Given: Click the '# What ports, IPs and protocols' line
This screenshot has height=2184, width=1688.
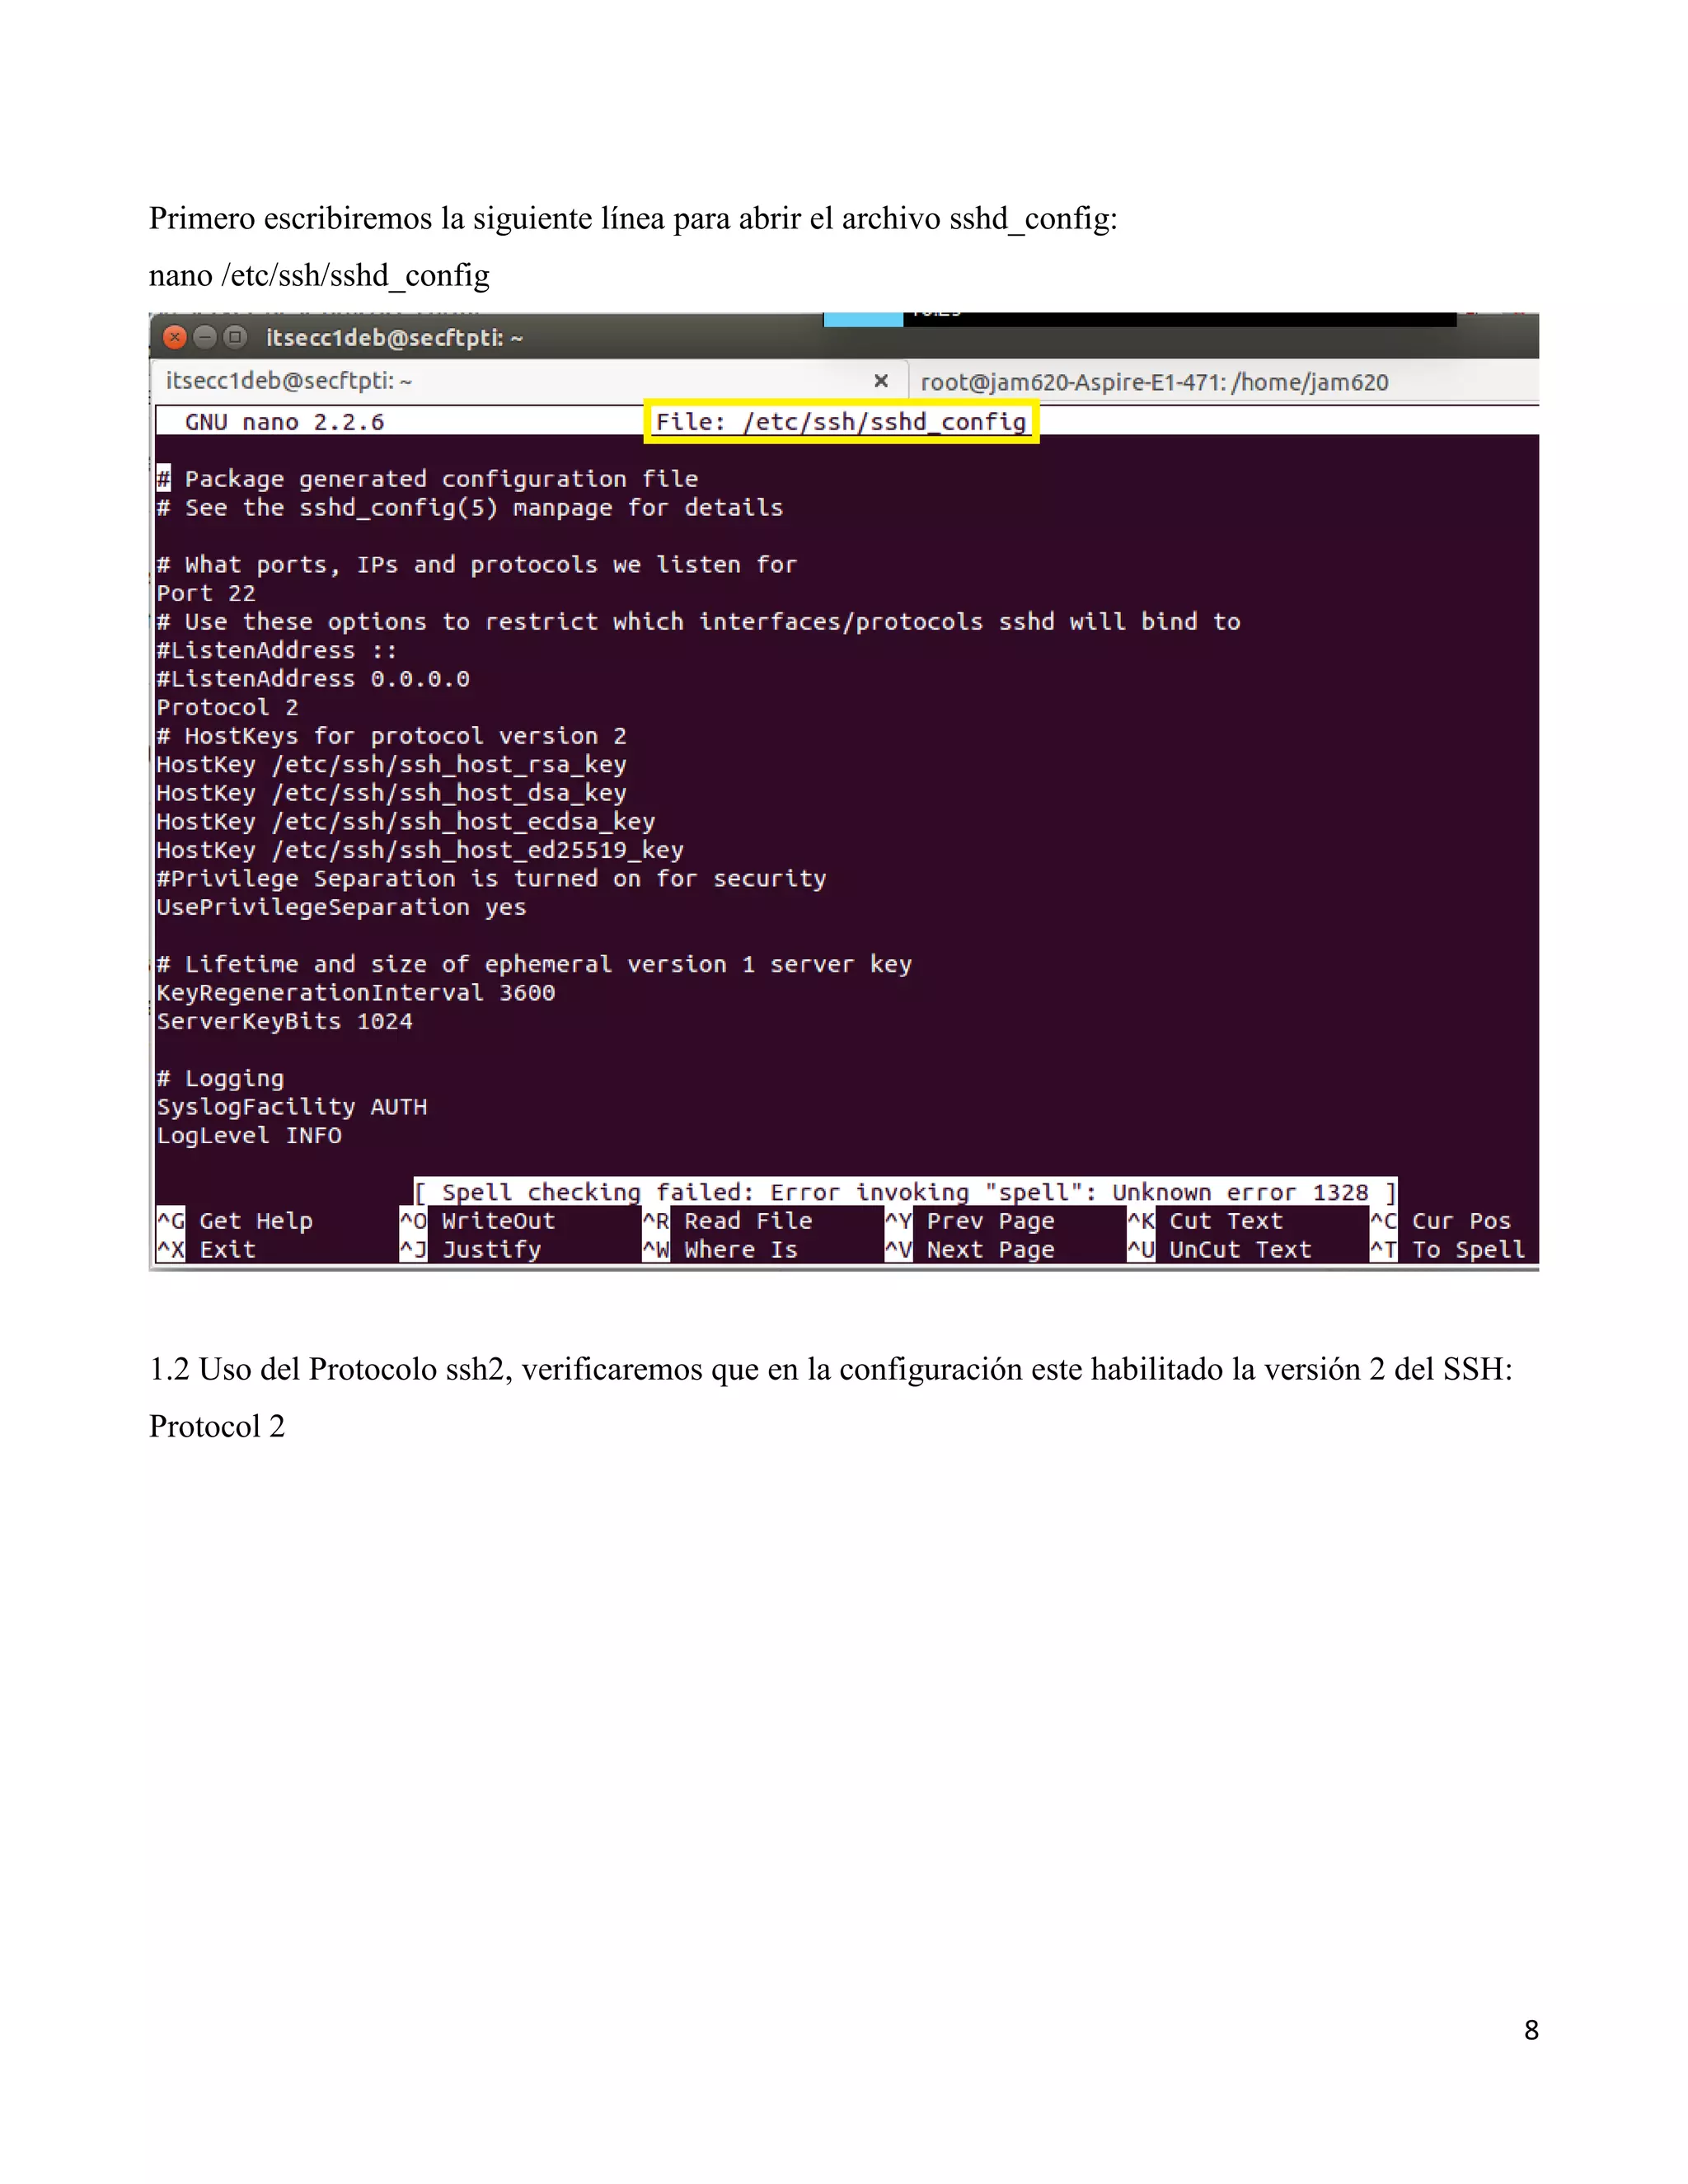Looking at the screenshot, I should tap(477, 565).
